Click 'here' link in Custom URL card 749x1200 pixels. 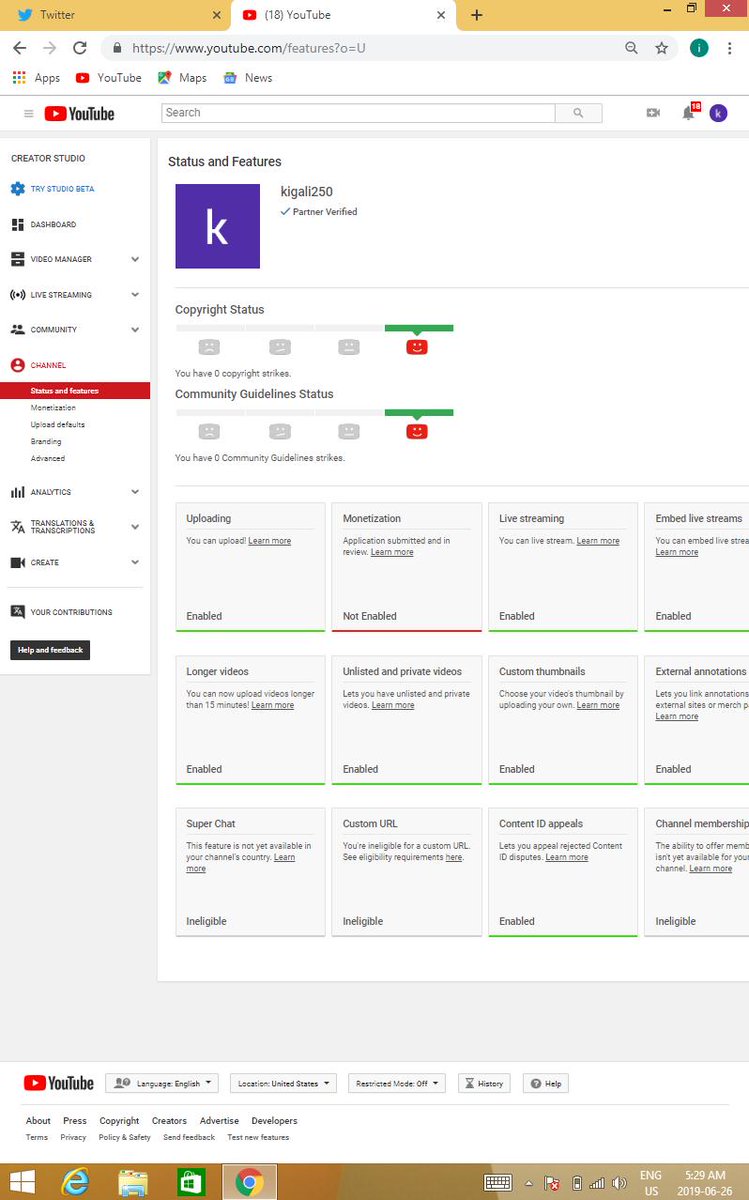454,857
